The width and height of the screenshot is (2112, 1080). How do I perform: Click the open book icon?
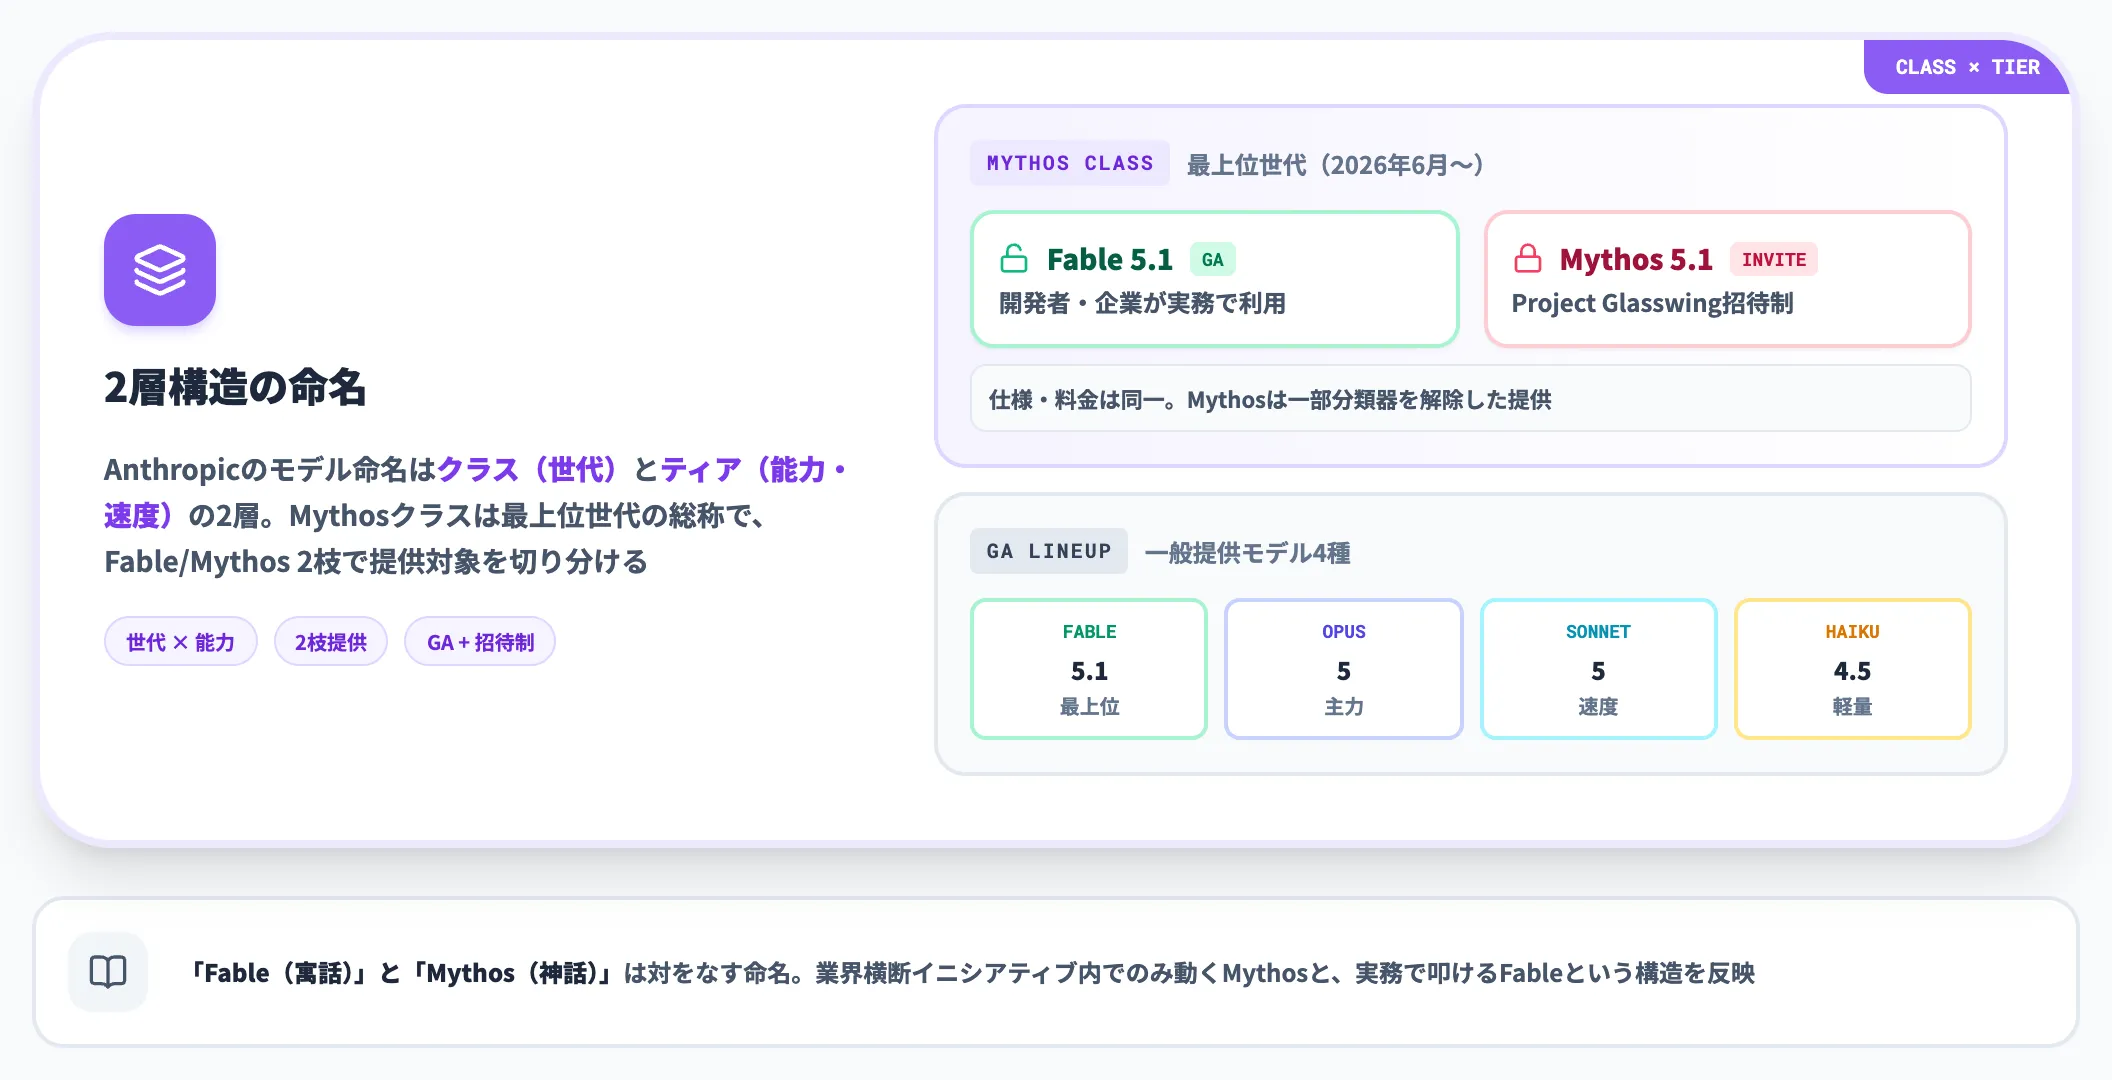click(108, 972)
